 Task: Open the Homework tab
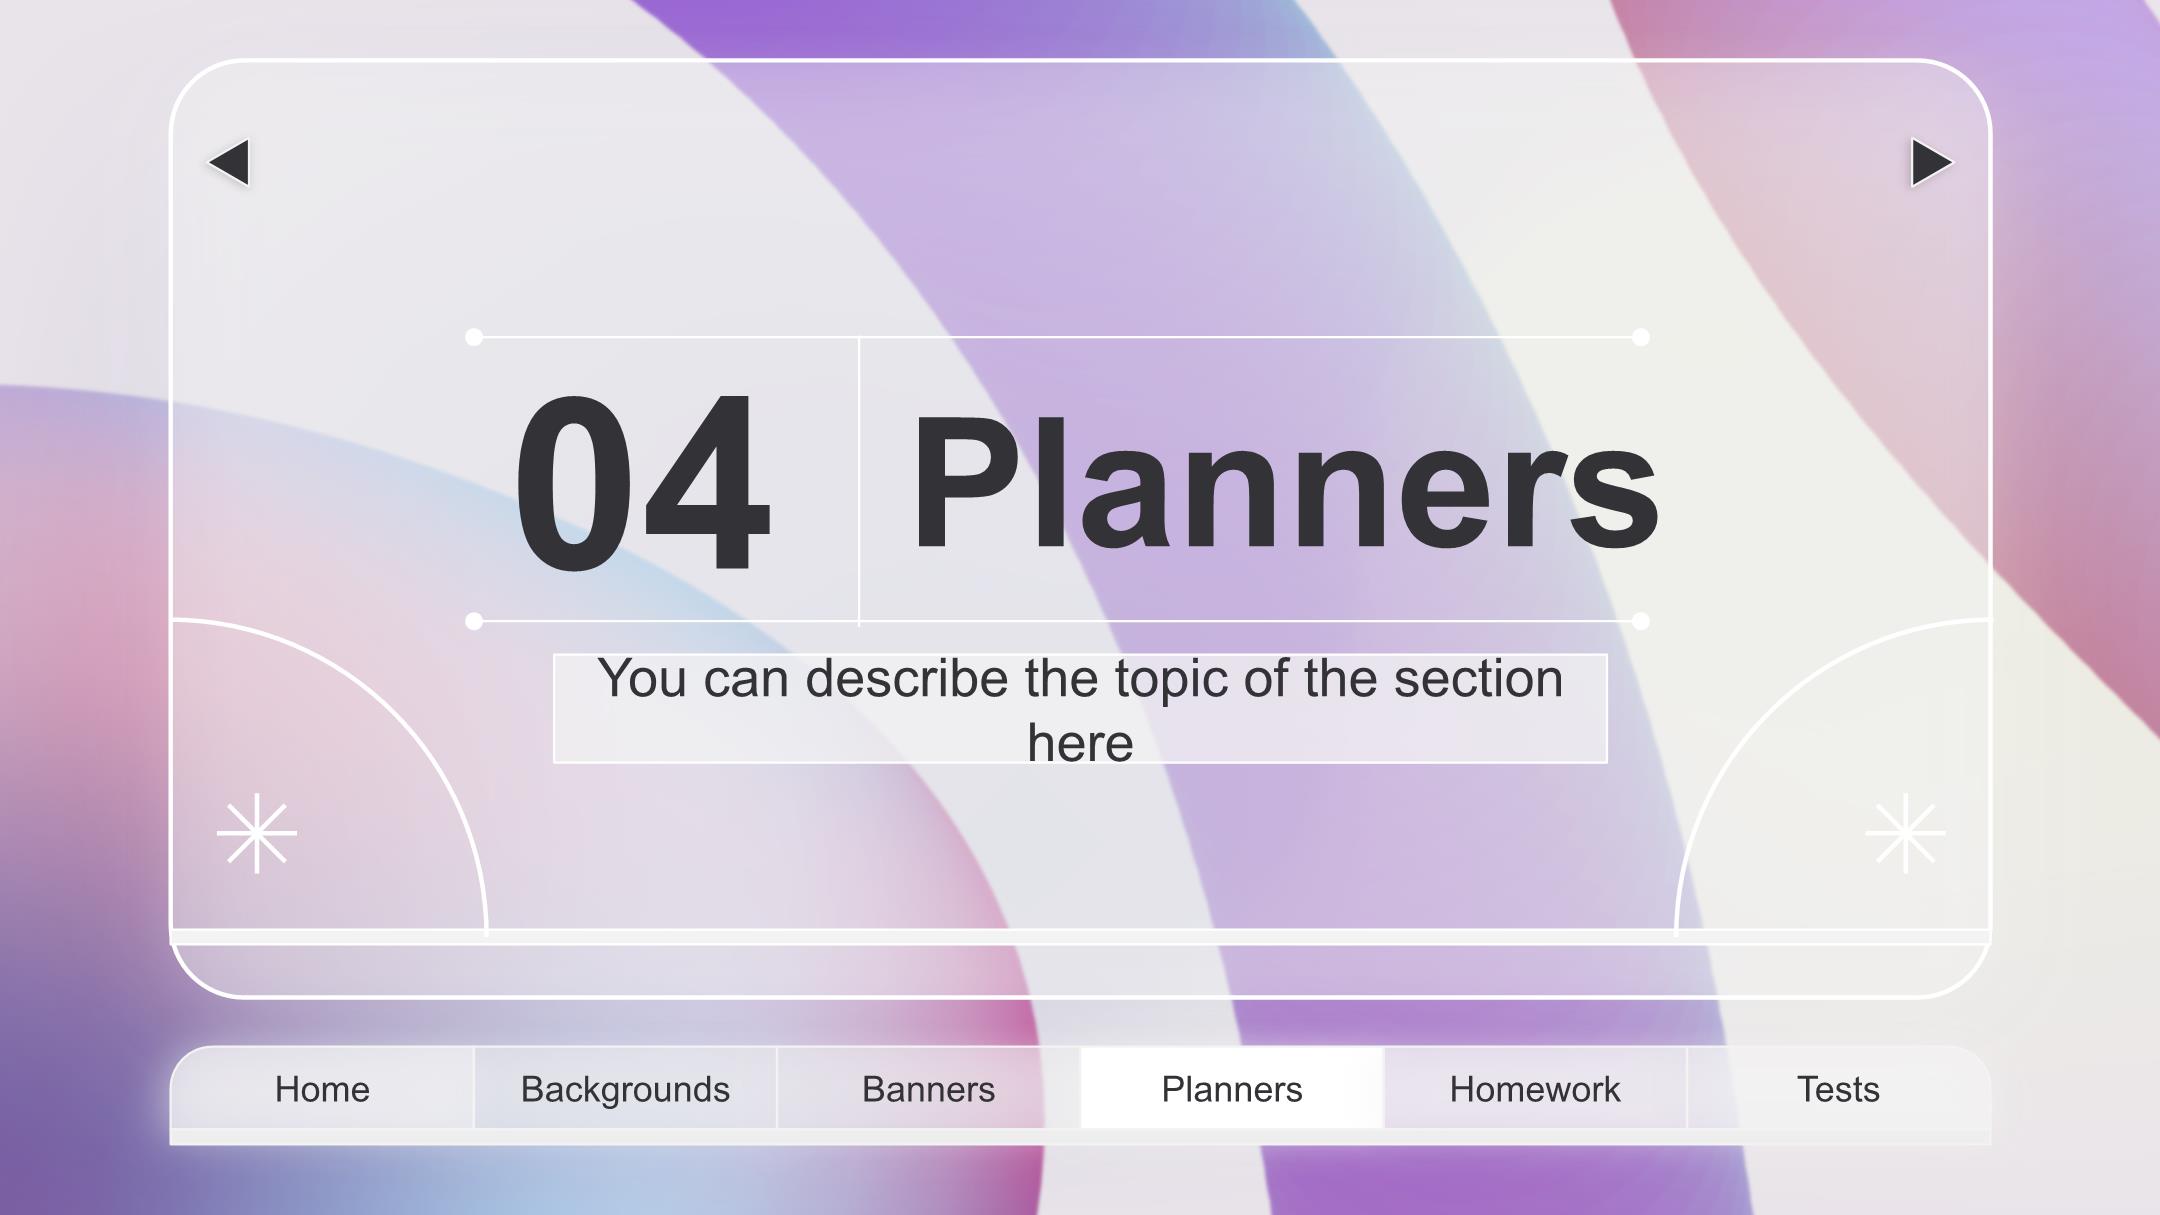pyautogui.click(x=1535, y=1088)
